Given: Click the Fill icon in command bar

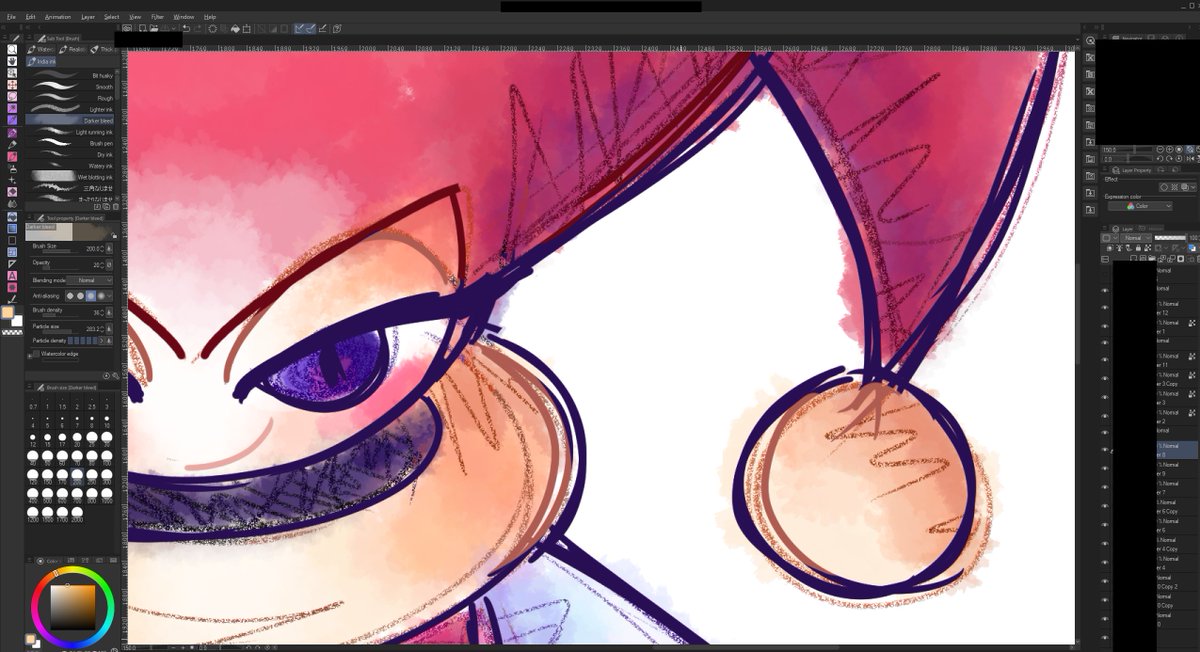Looking at the screenshot, I should pyautogui.click(x=235, y=28).
